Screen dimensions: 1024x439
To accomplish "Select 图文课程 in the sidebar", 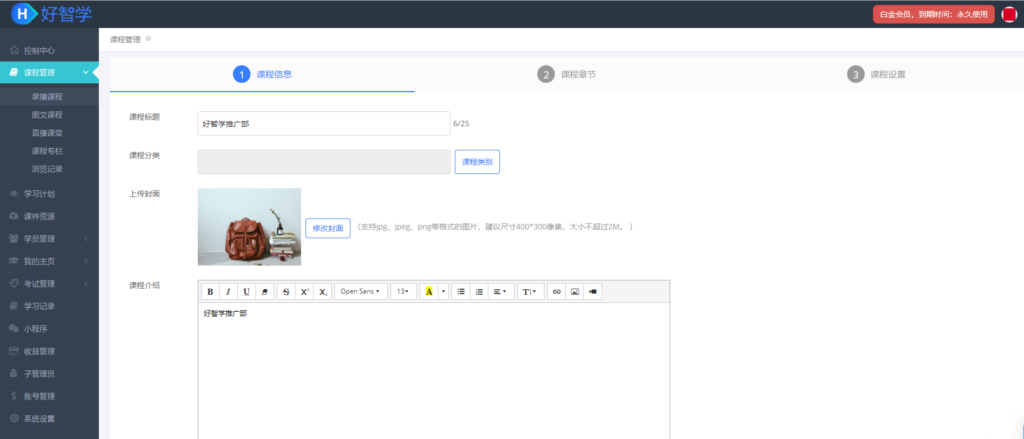I will pyautogui.click(x=47, y=114).
